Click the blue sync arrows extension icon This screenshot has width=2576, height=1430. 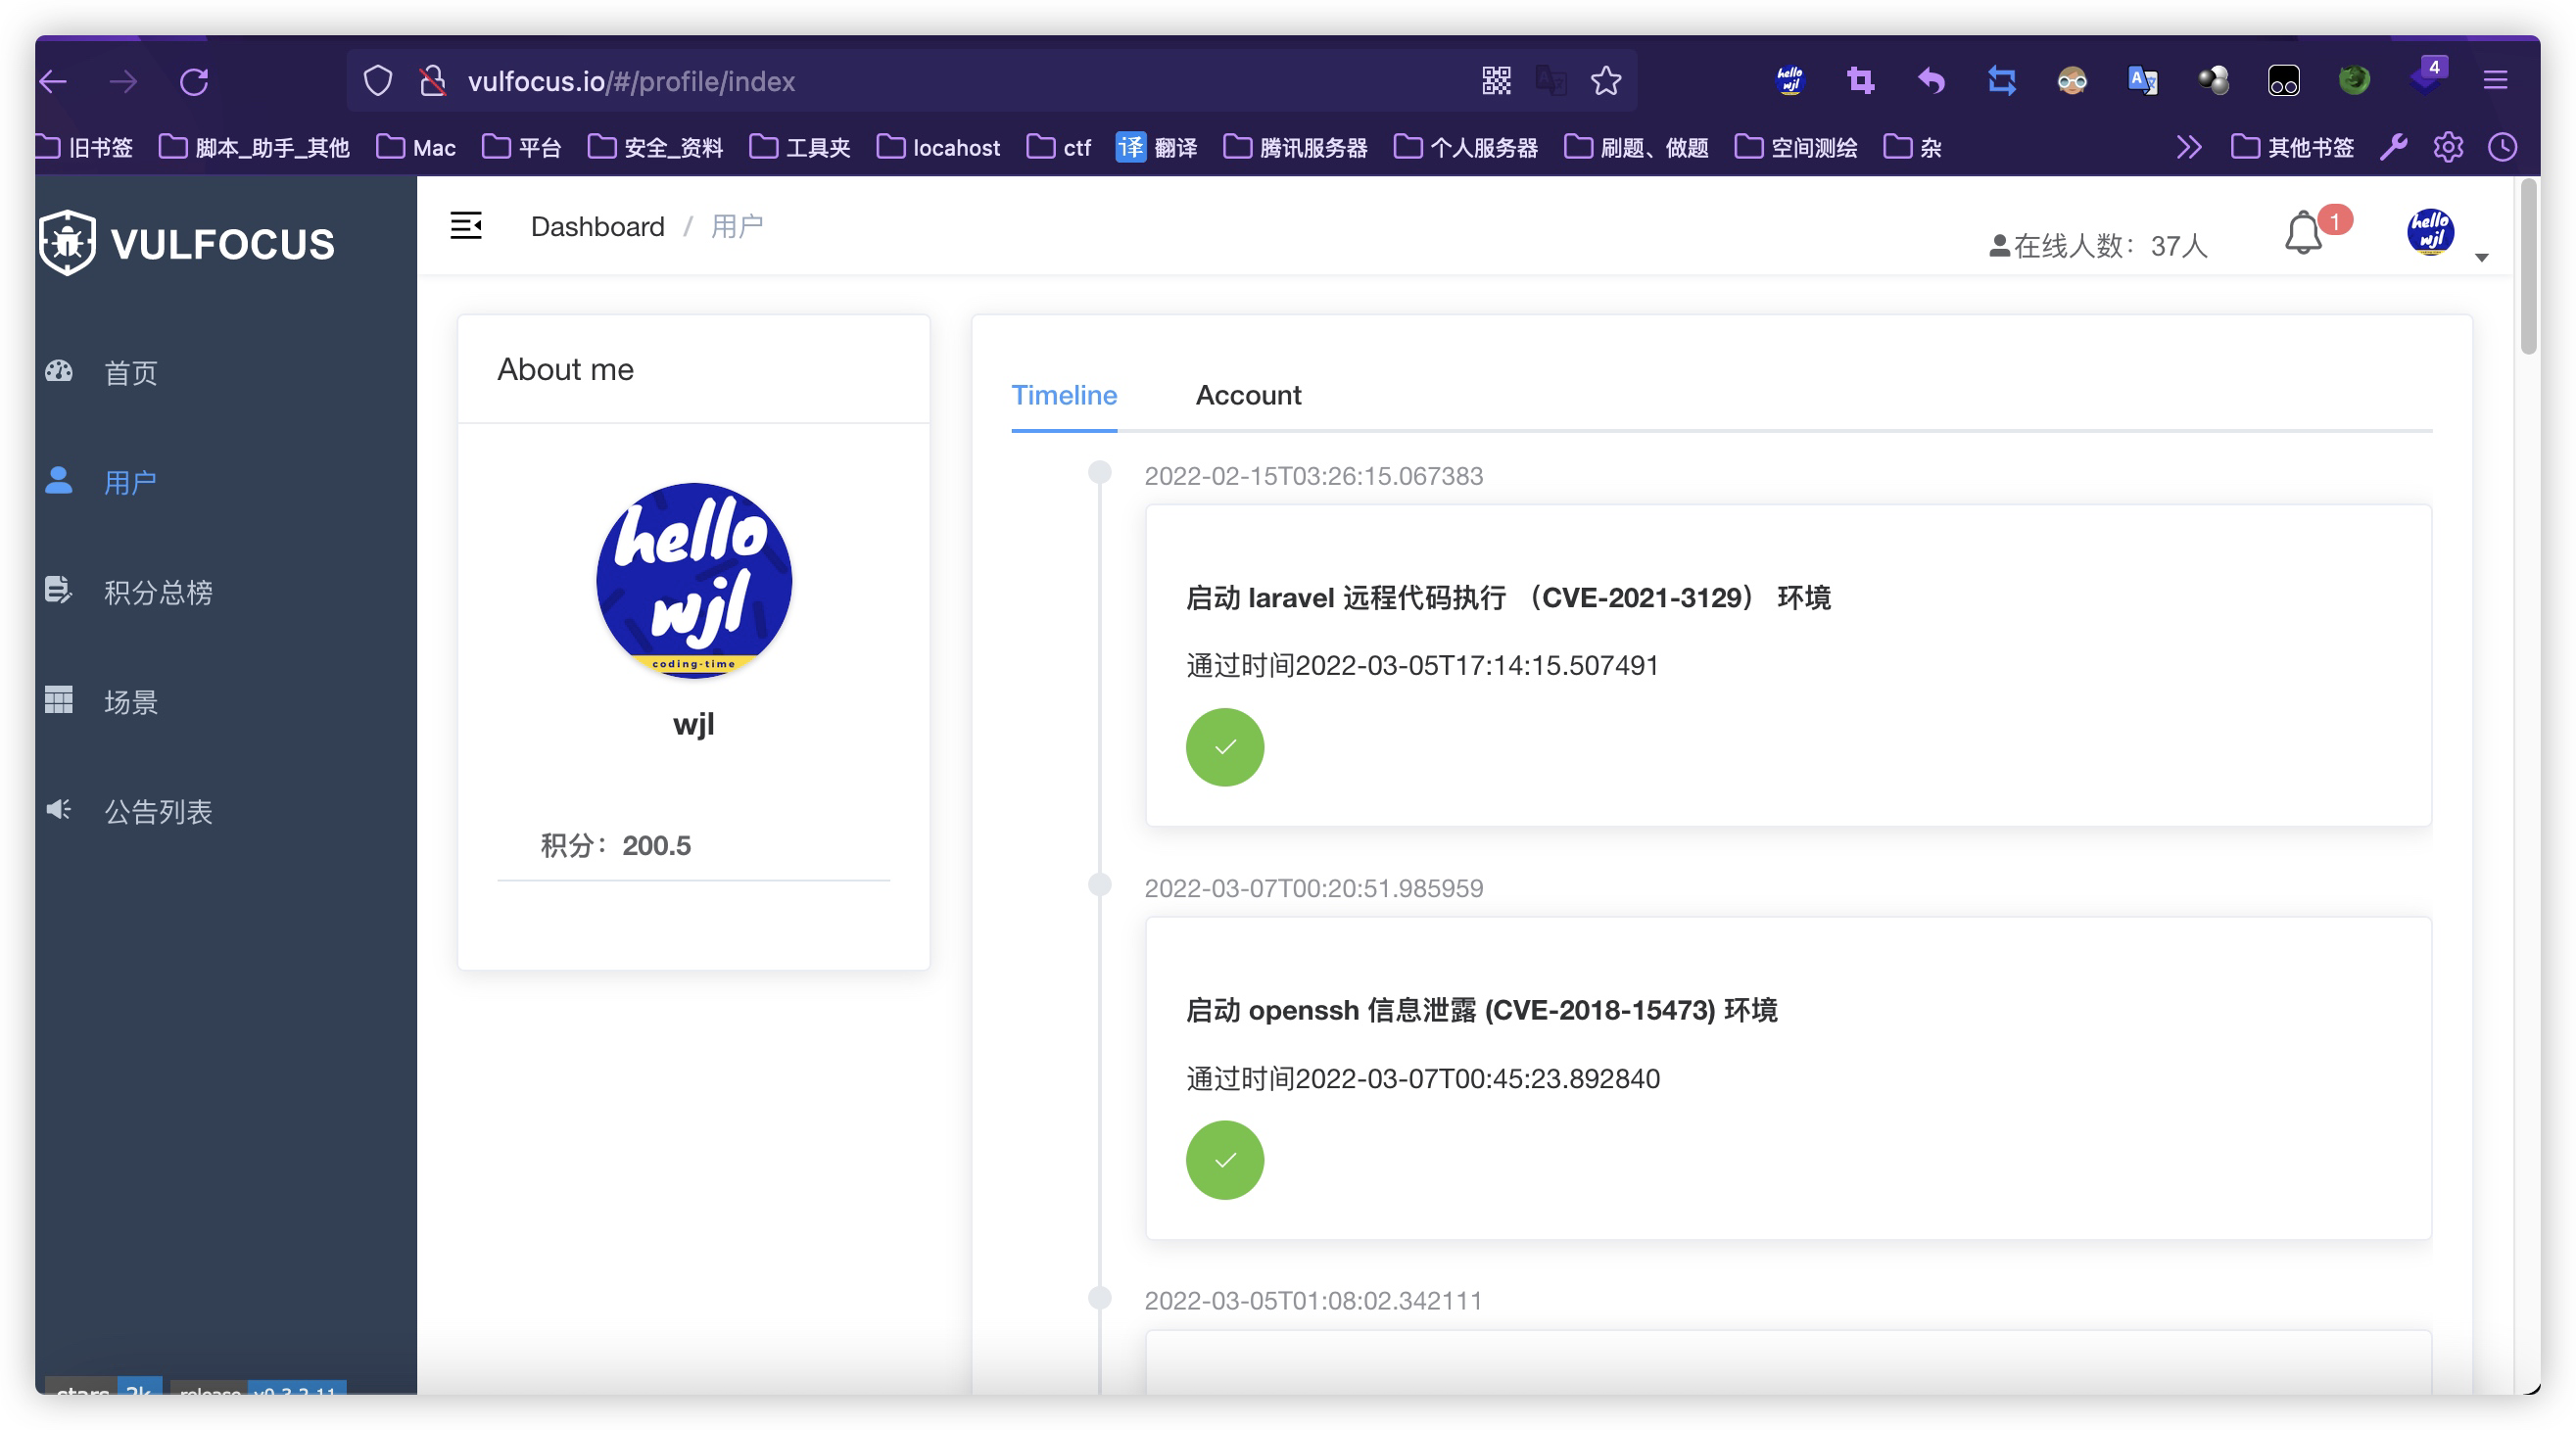(2002, 80)
